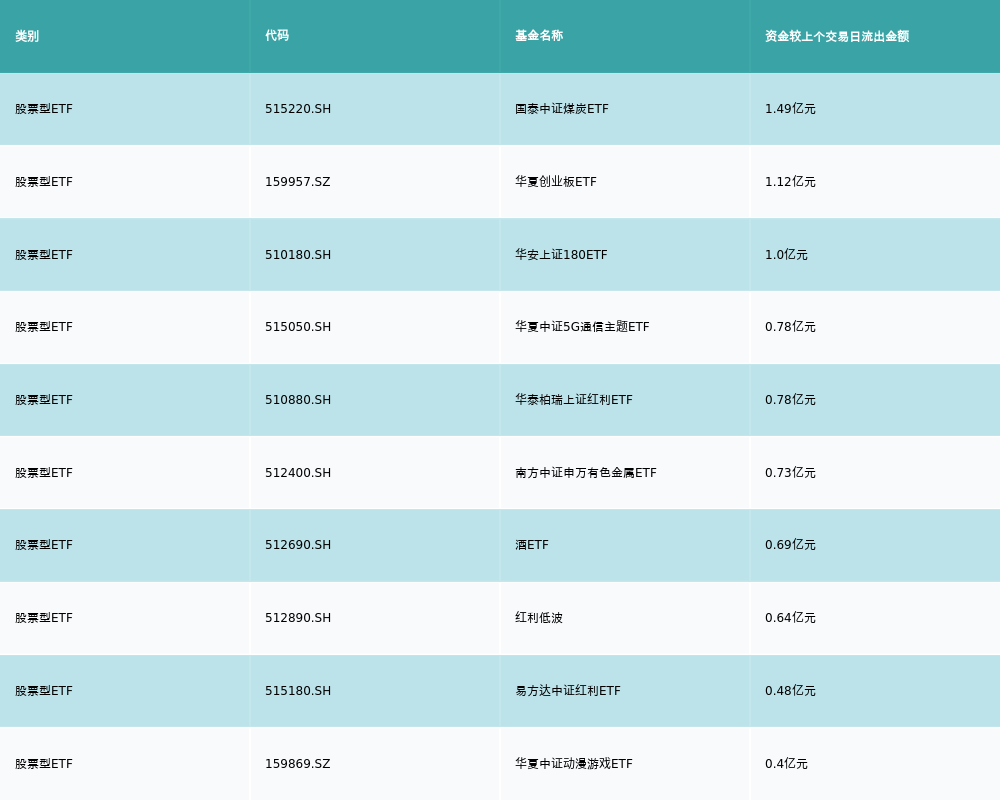
Task: Click the 代码 column header
Action: click(x=277, y=36)
